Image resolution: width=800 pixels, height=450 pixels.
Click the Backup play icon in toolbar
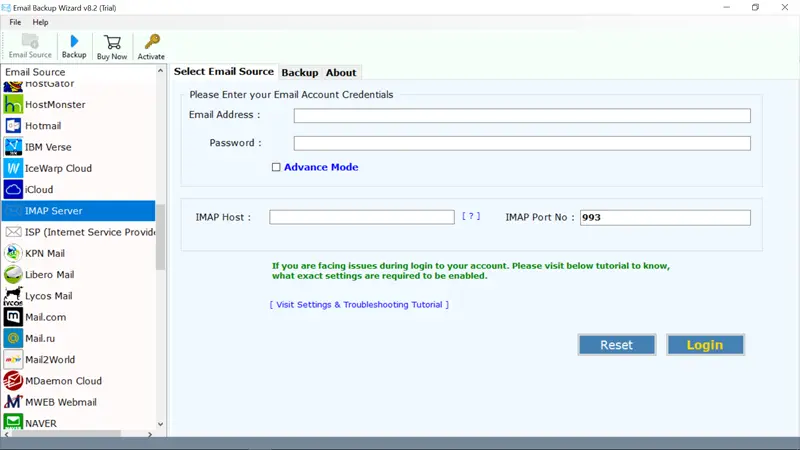(74, 41)
